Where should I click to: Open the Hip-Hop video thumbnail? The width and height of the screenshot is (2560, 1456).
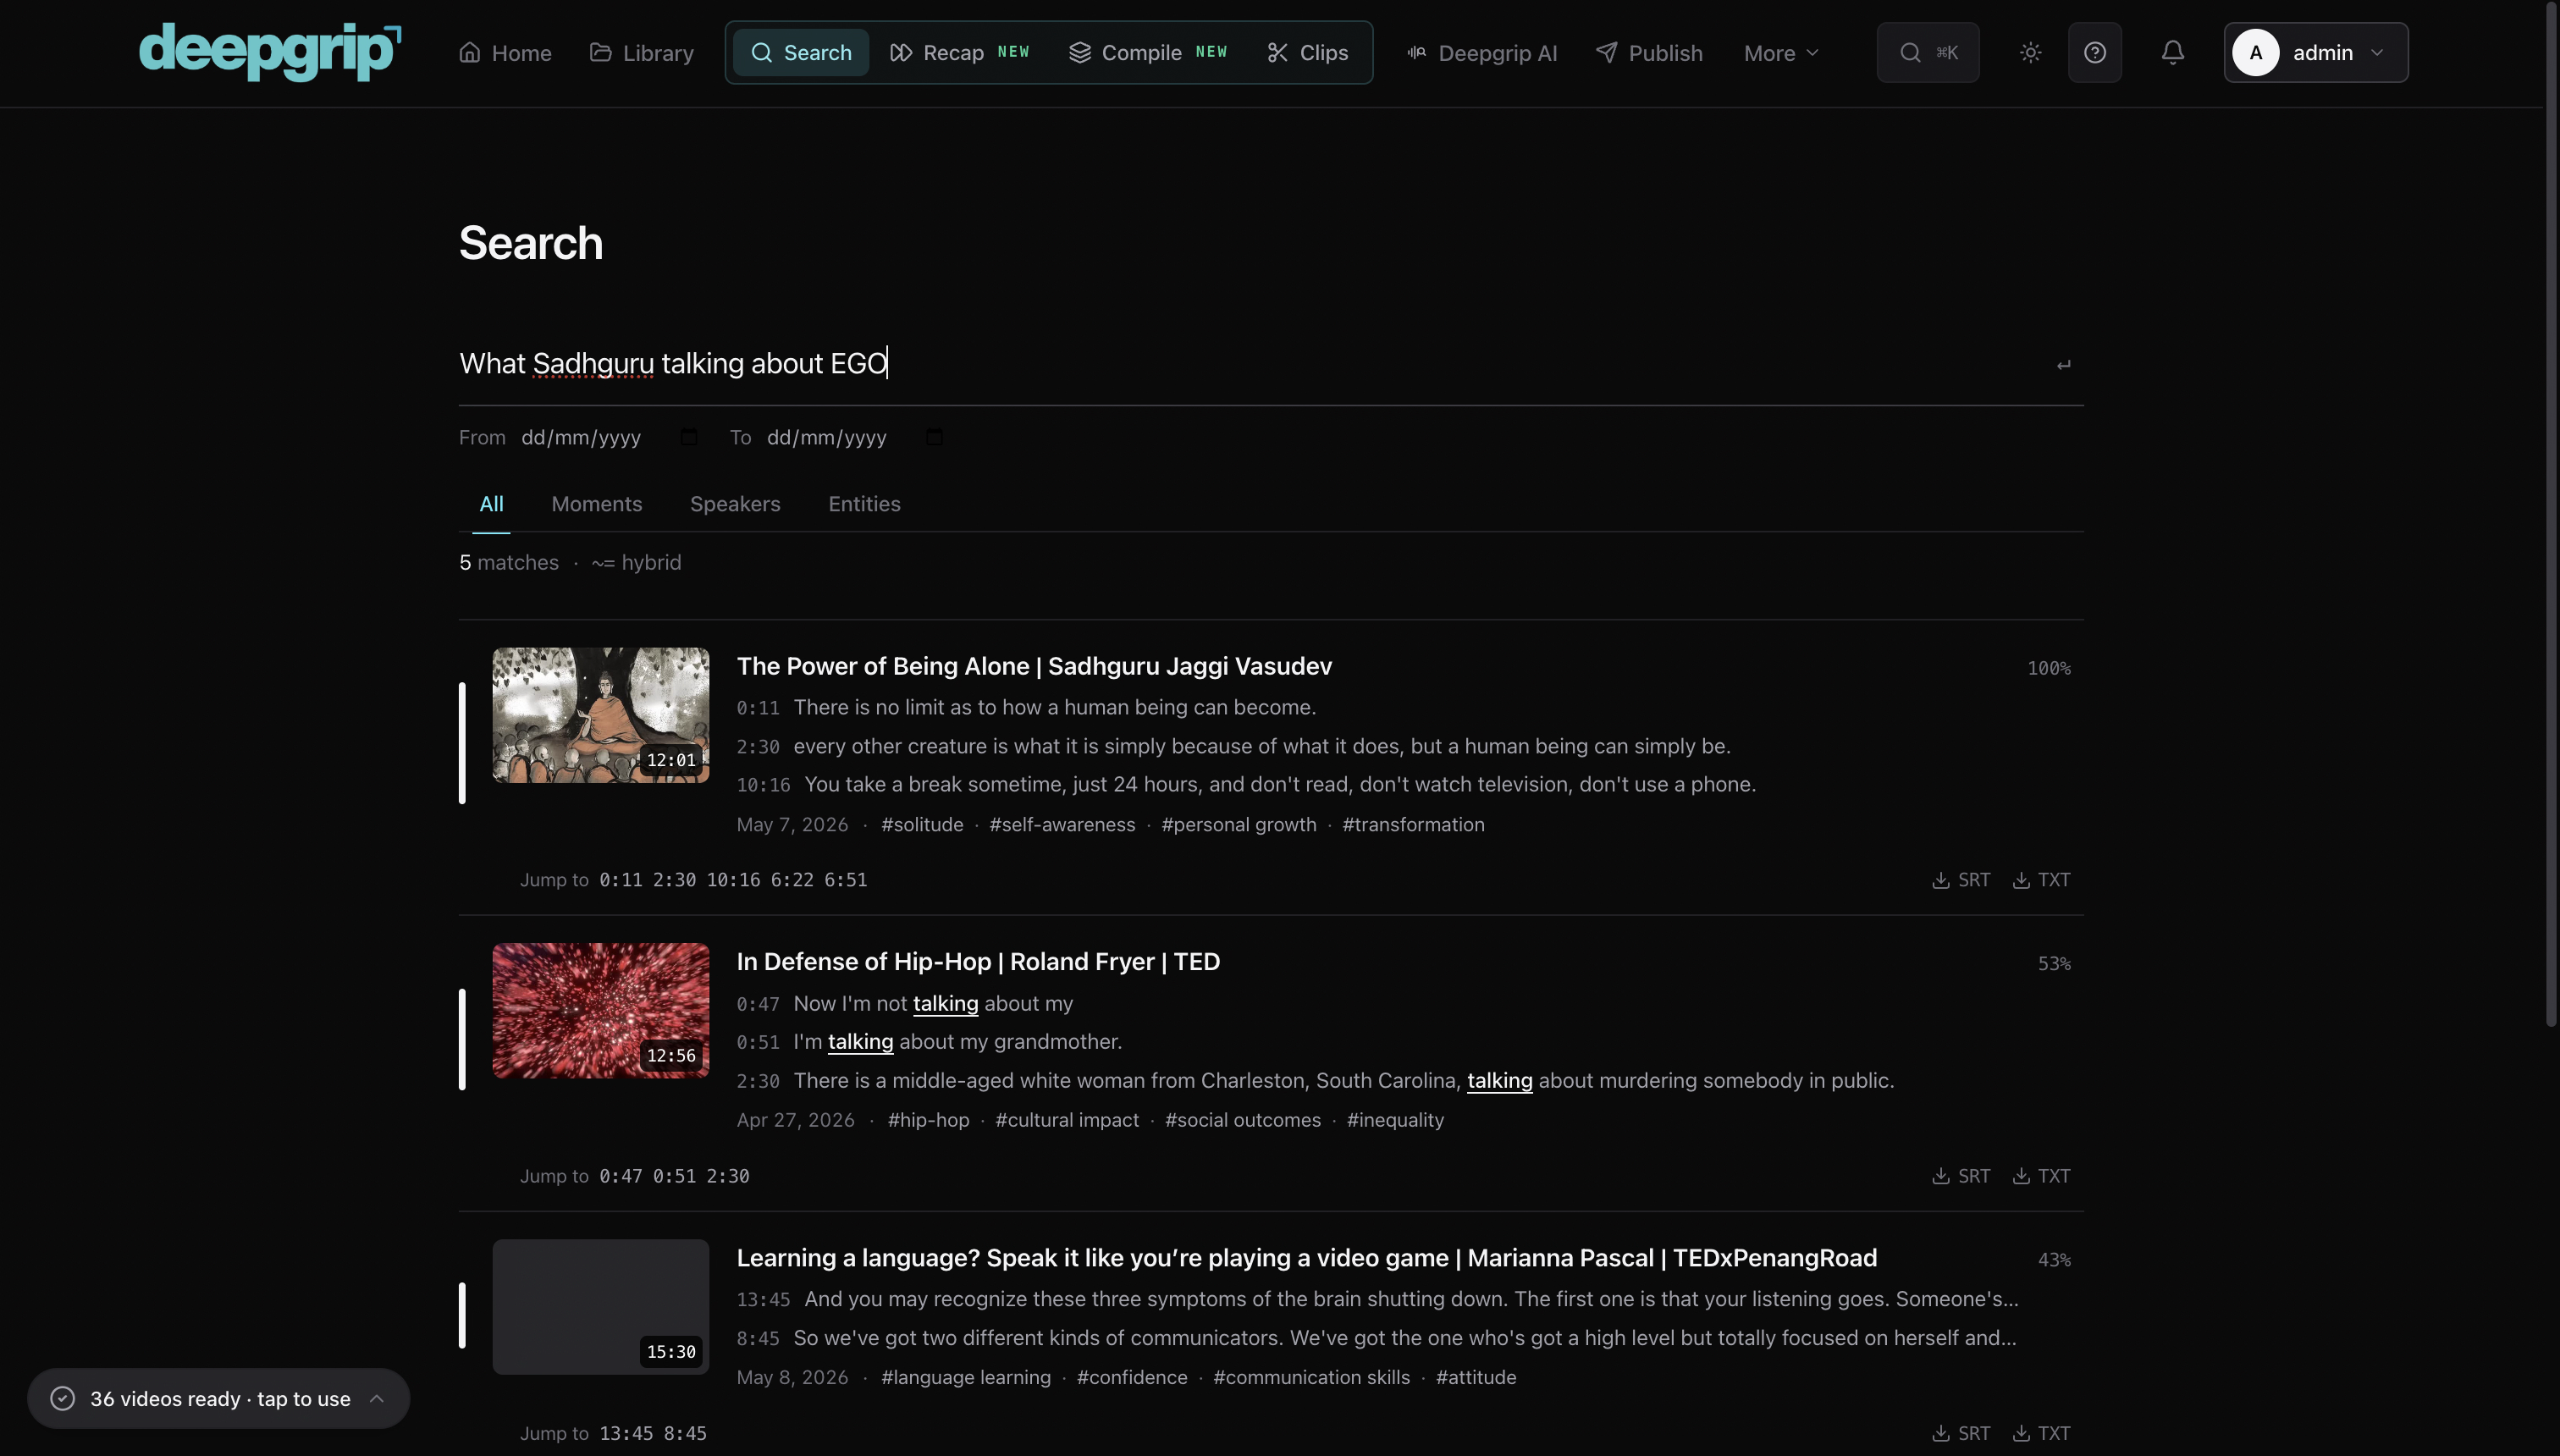[600, 1011]
